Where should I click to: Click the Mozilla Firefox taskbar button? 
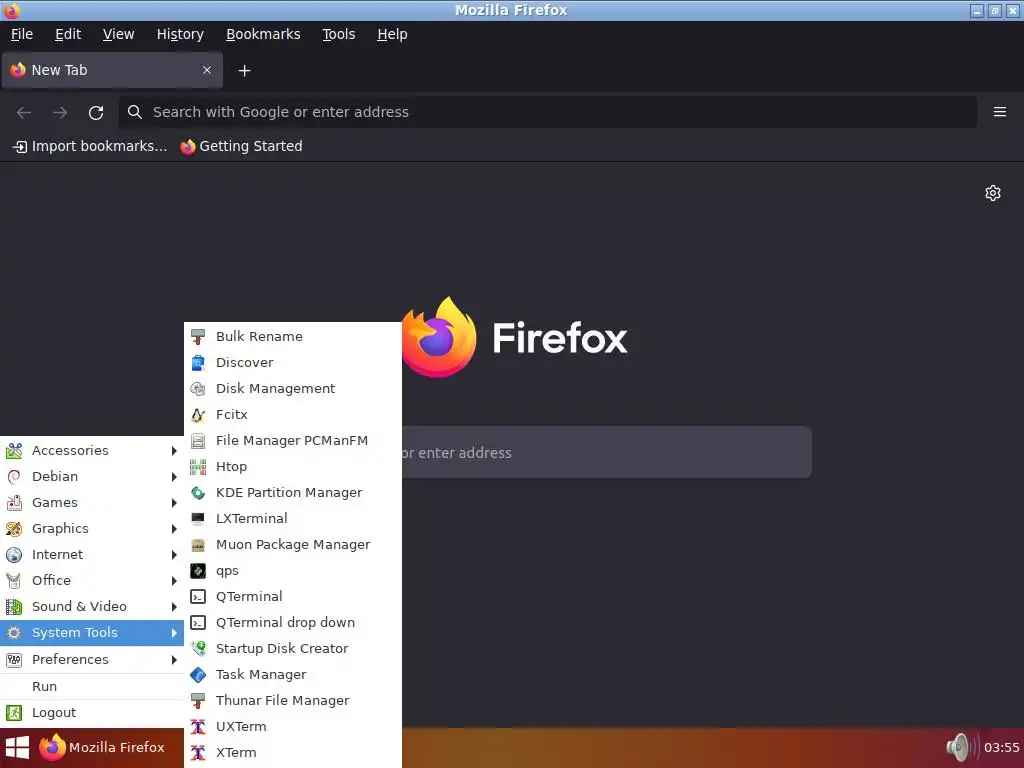click(x=102, y=748)
